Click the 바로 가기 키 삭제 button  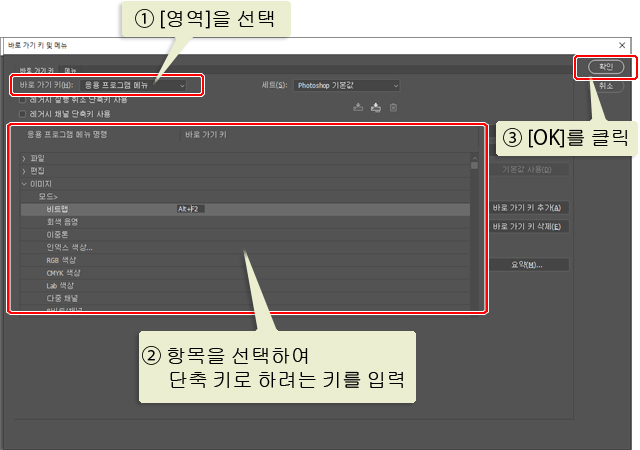(528, 226)
